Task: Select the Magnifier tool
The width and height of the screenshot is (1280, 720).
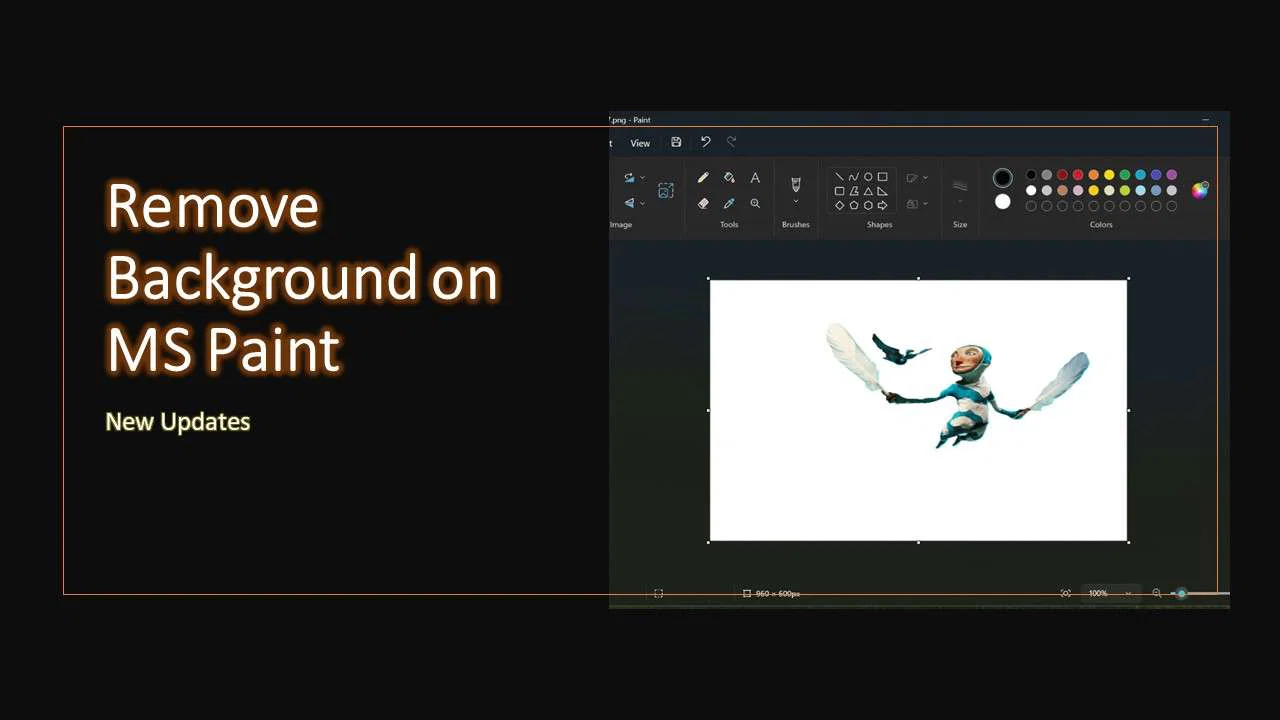Action: pos(755,203)
